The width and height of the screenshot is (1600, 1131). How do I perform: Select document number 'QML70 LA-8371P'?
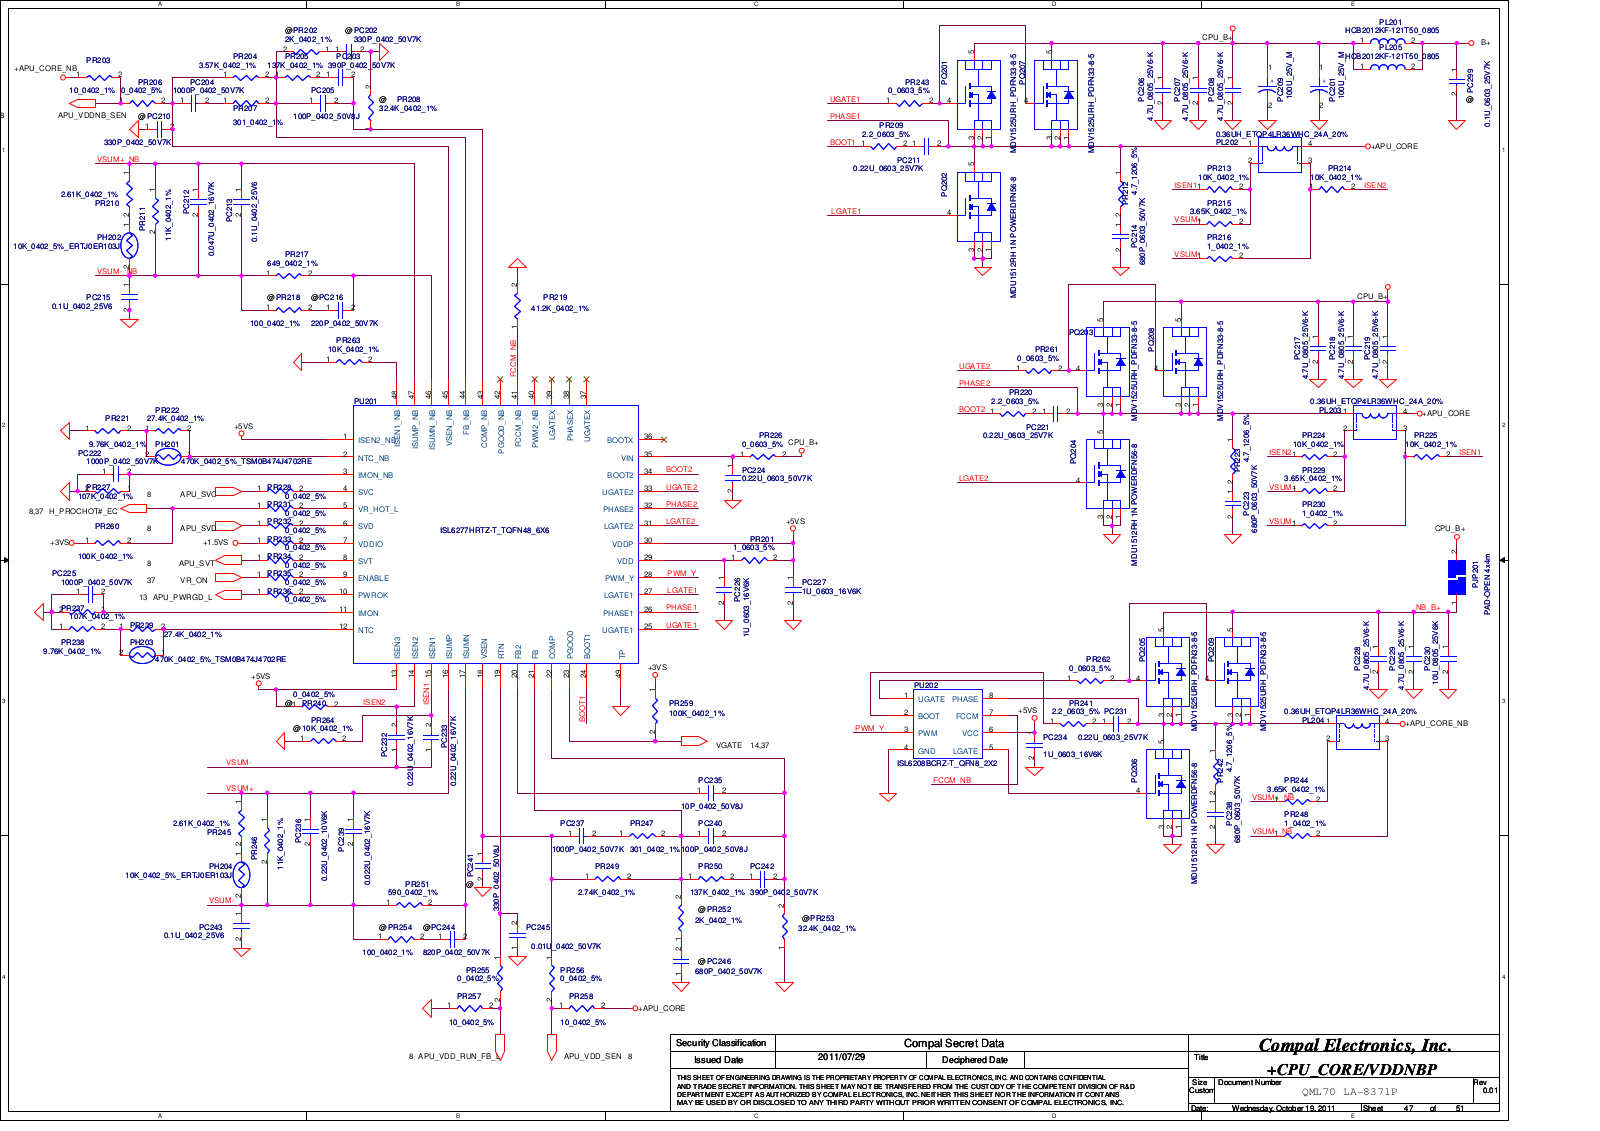point(1349,1092)
